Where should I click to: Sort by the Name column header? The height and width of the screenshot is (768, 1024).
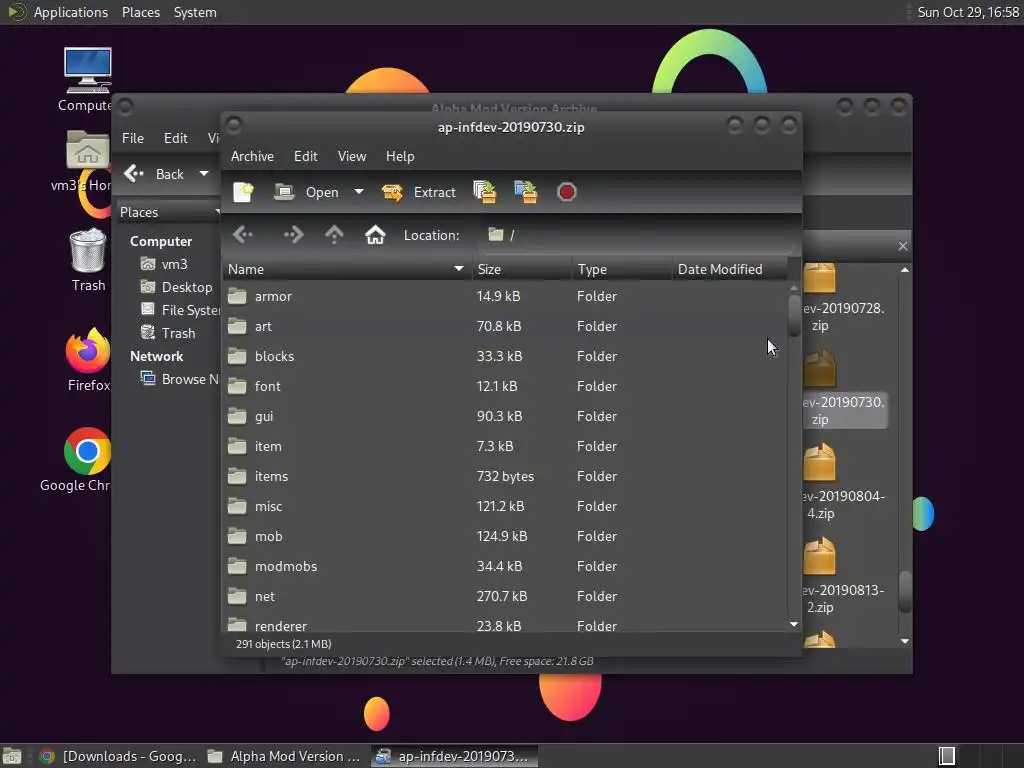[346, 269]
